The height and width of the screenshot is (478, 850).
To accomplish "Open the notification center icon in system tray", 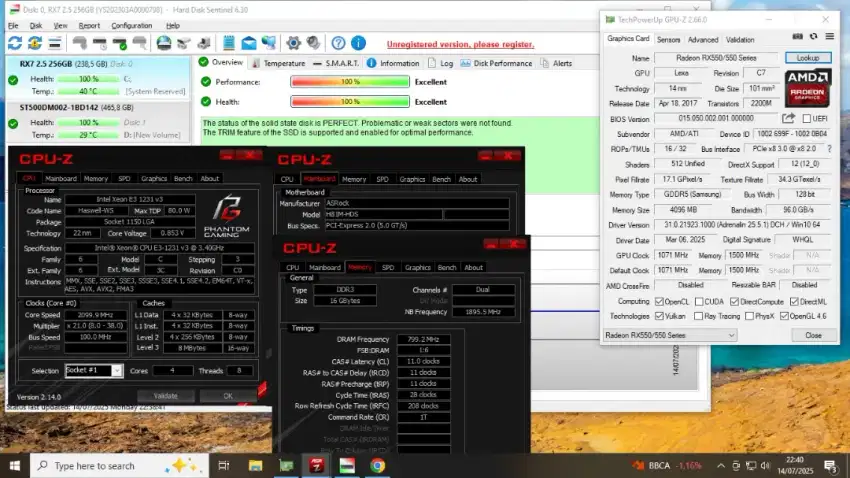I will (830, 466).
